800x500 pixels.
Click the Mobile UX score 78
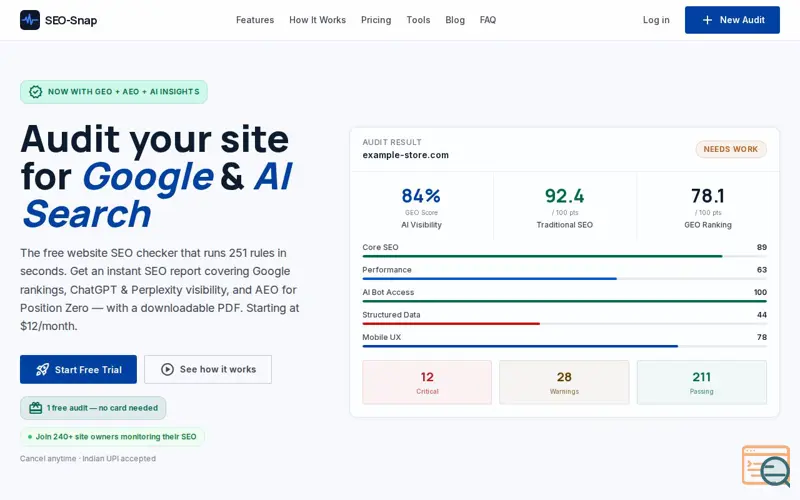tap(762, 337)
